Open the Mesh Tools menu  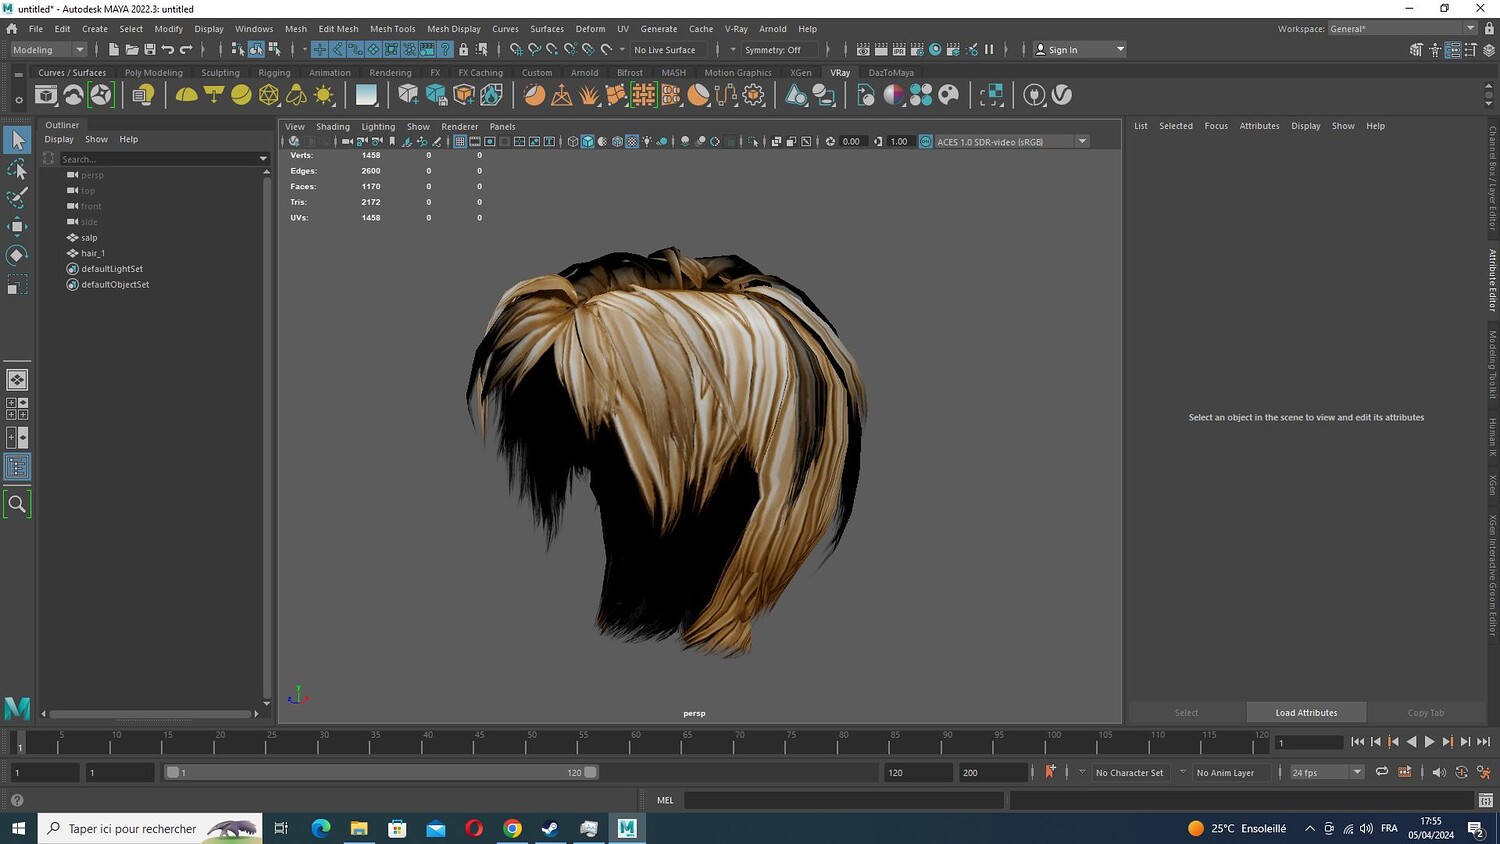(392, 29)
